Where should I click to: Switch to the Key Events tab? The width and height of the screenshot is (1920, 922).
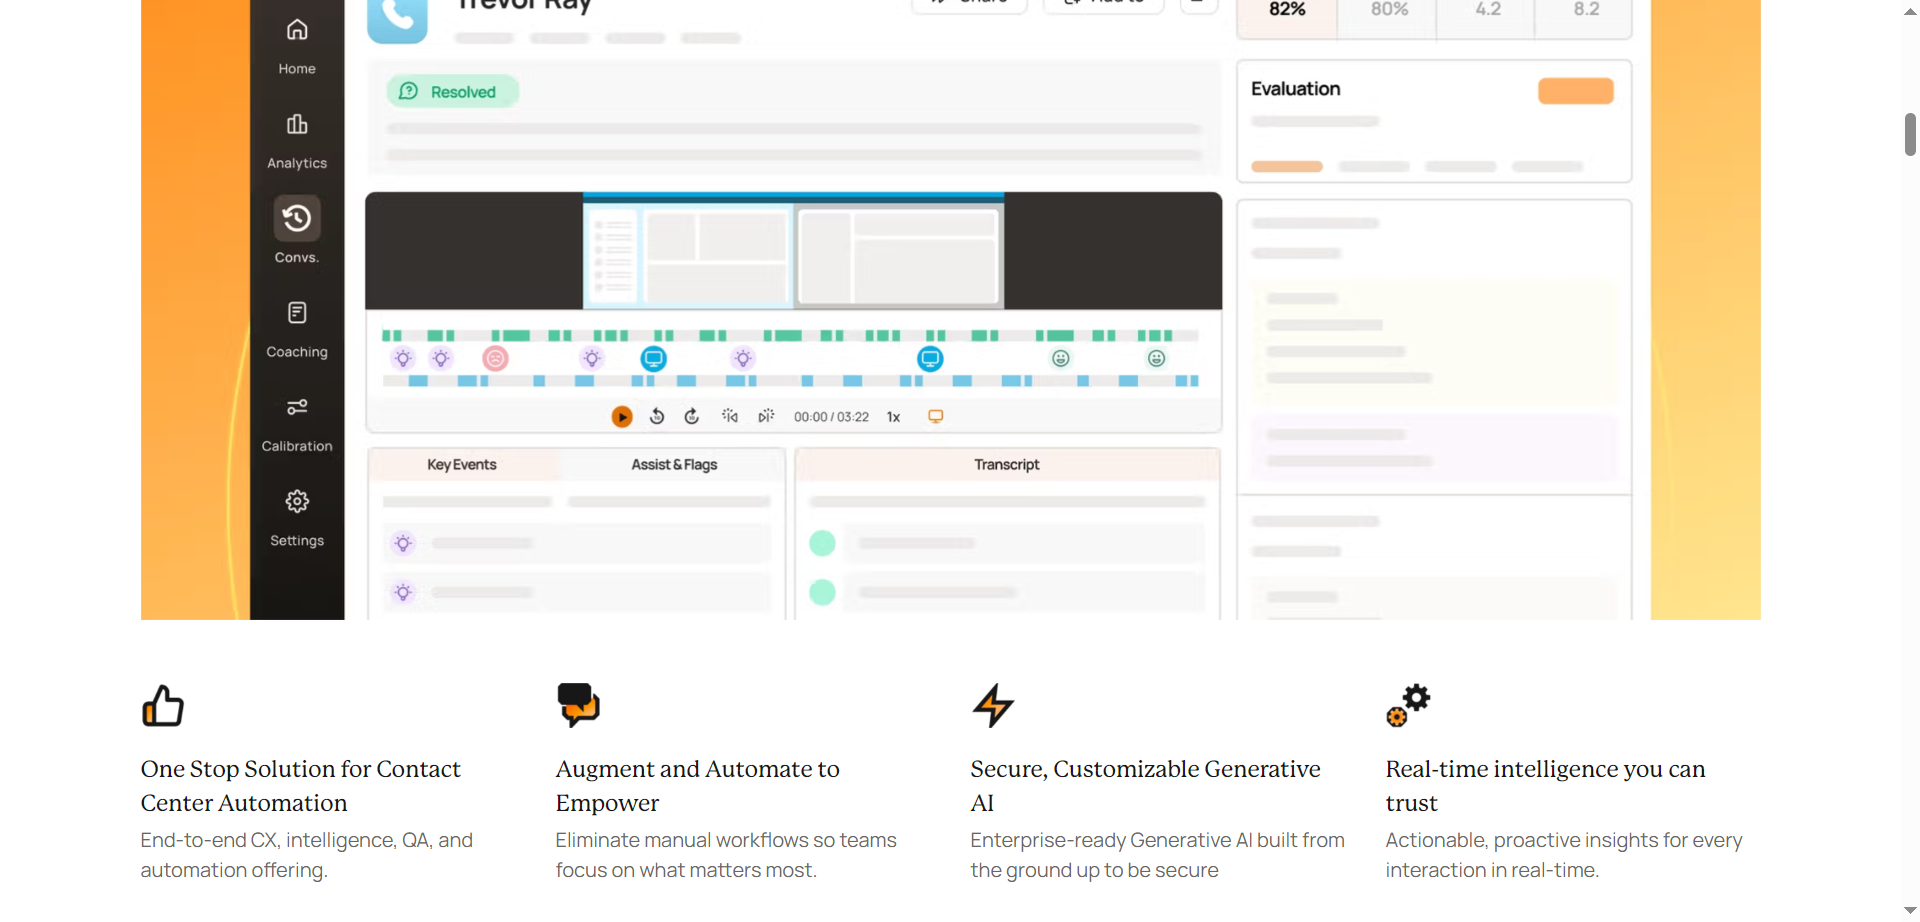coord(461,464)
